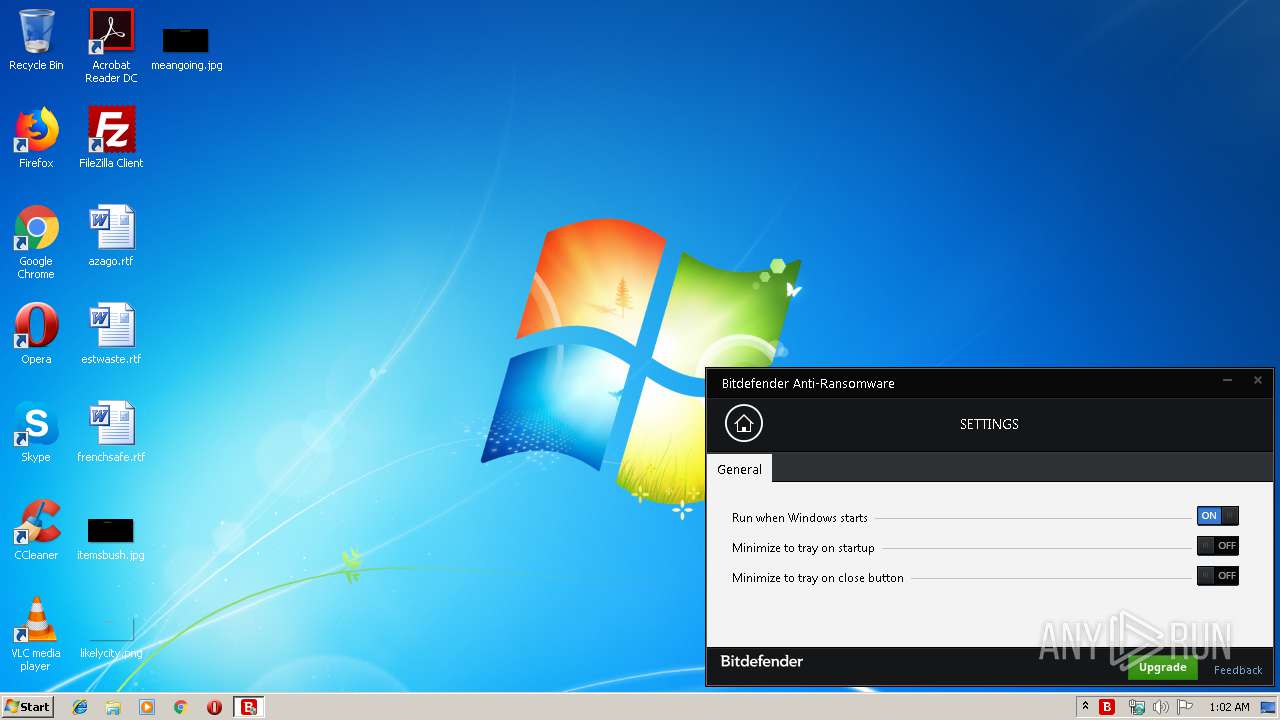Select meangoing.jpg desktop file

pyautogui.click(x=186, y=48)
